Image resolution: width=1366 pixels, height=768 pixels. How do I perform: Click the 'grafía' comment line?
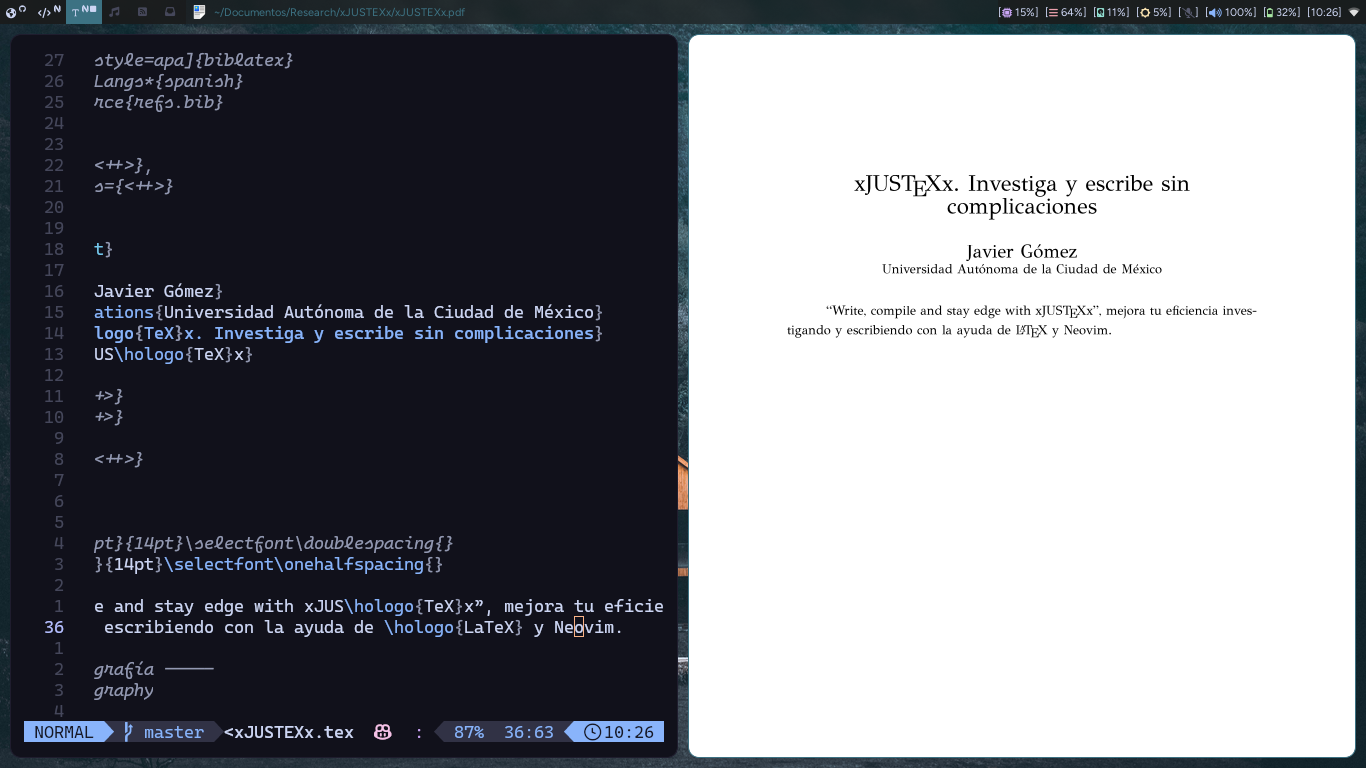pyautogui.click(x=124, y=669)
